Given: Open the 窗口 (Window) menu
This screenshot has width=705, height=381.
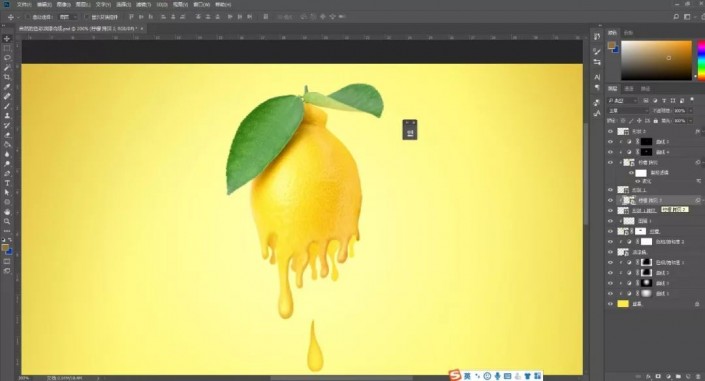Looking at the screenshot, I should point(201,4).
